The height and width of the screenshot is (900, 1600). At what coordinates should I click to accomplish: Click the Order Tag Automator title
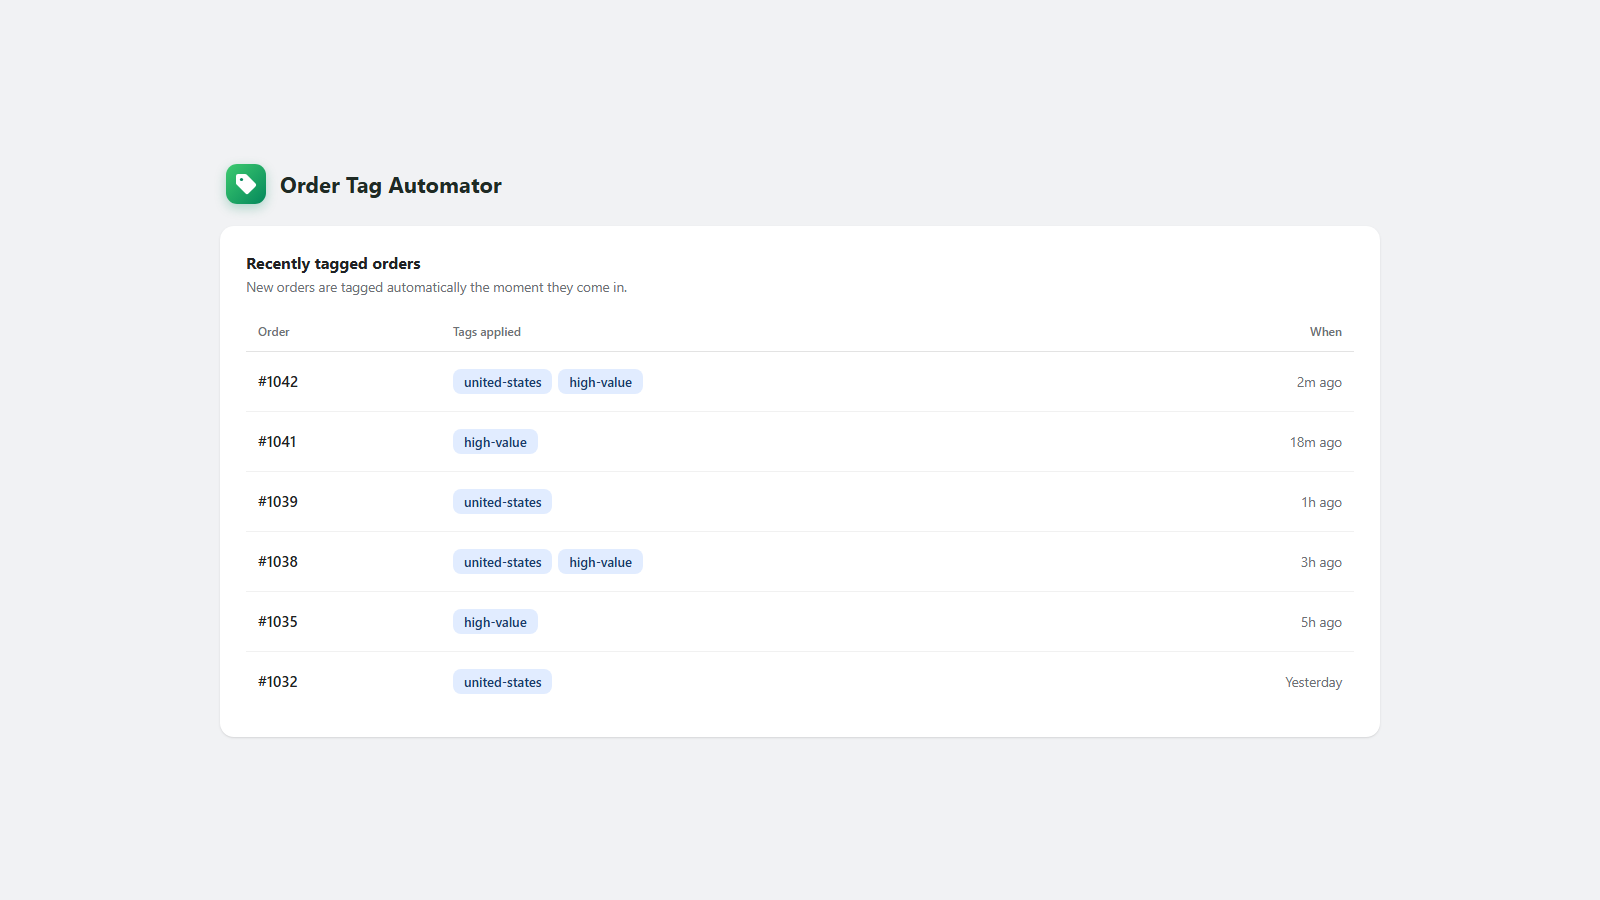[x=390, y=185]
